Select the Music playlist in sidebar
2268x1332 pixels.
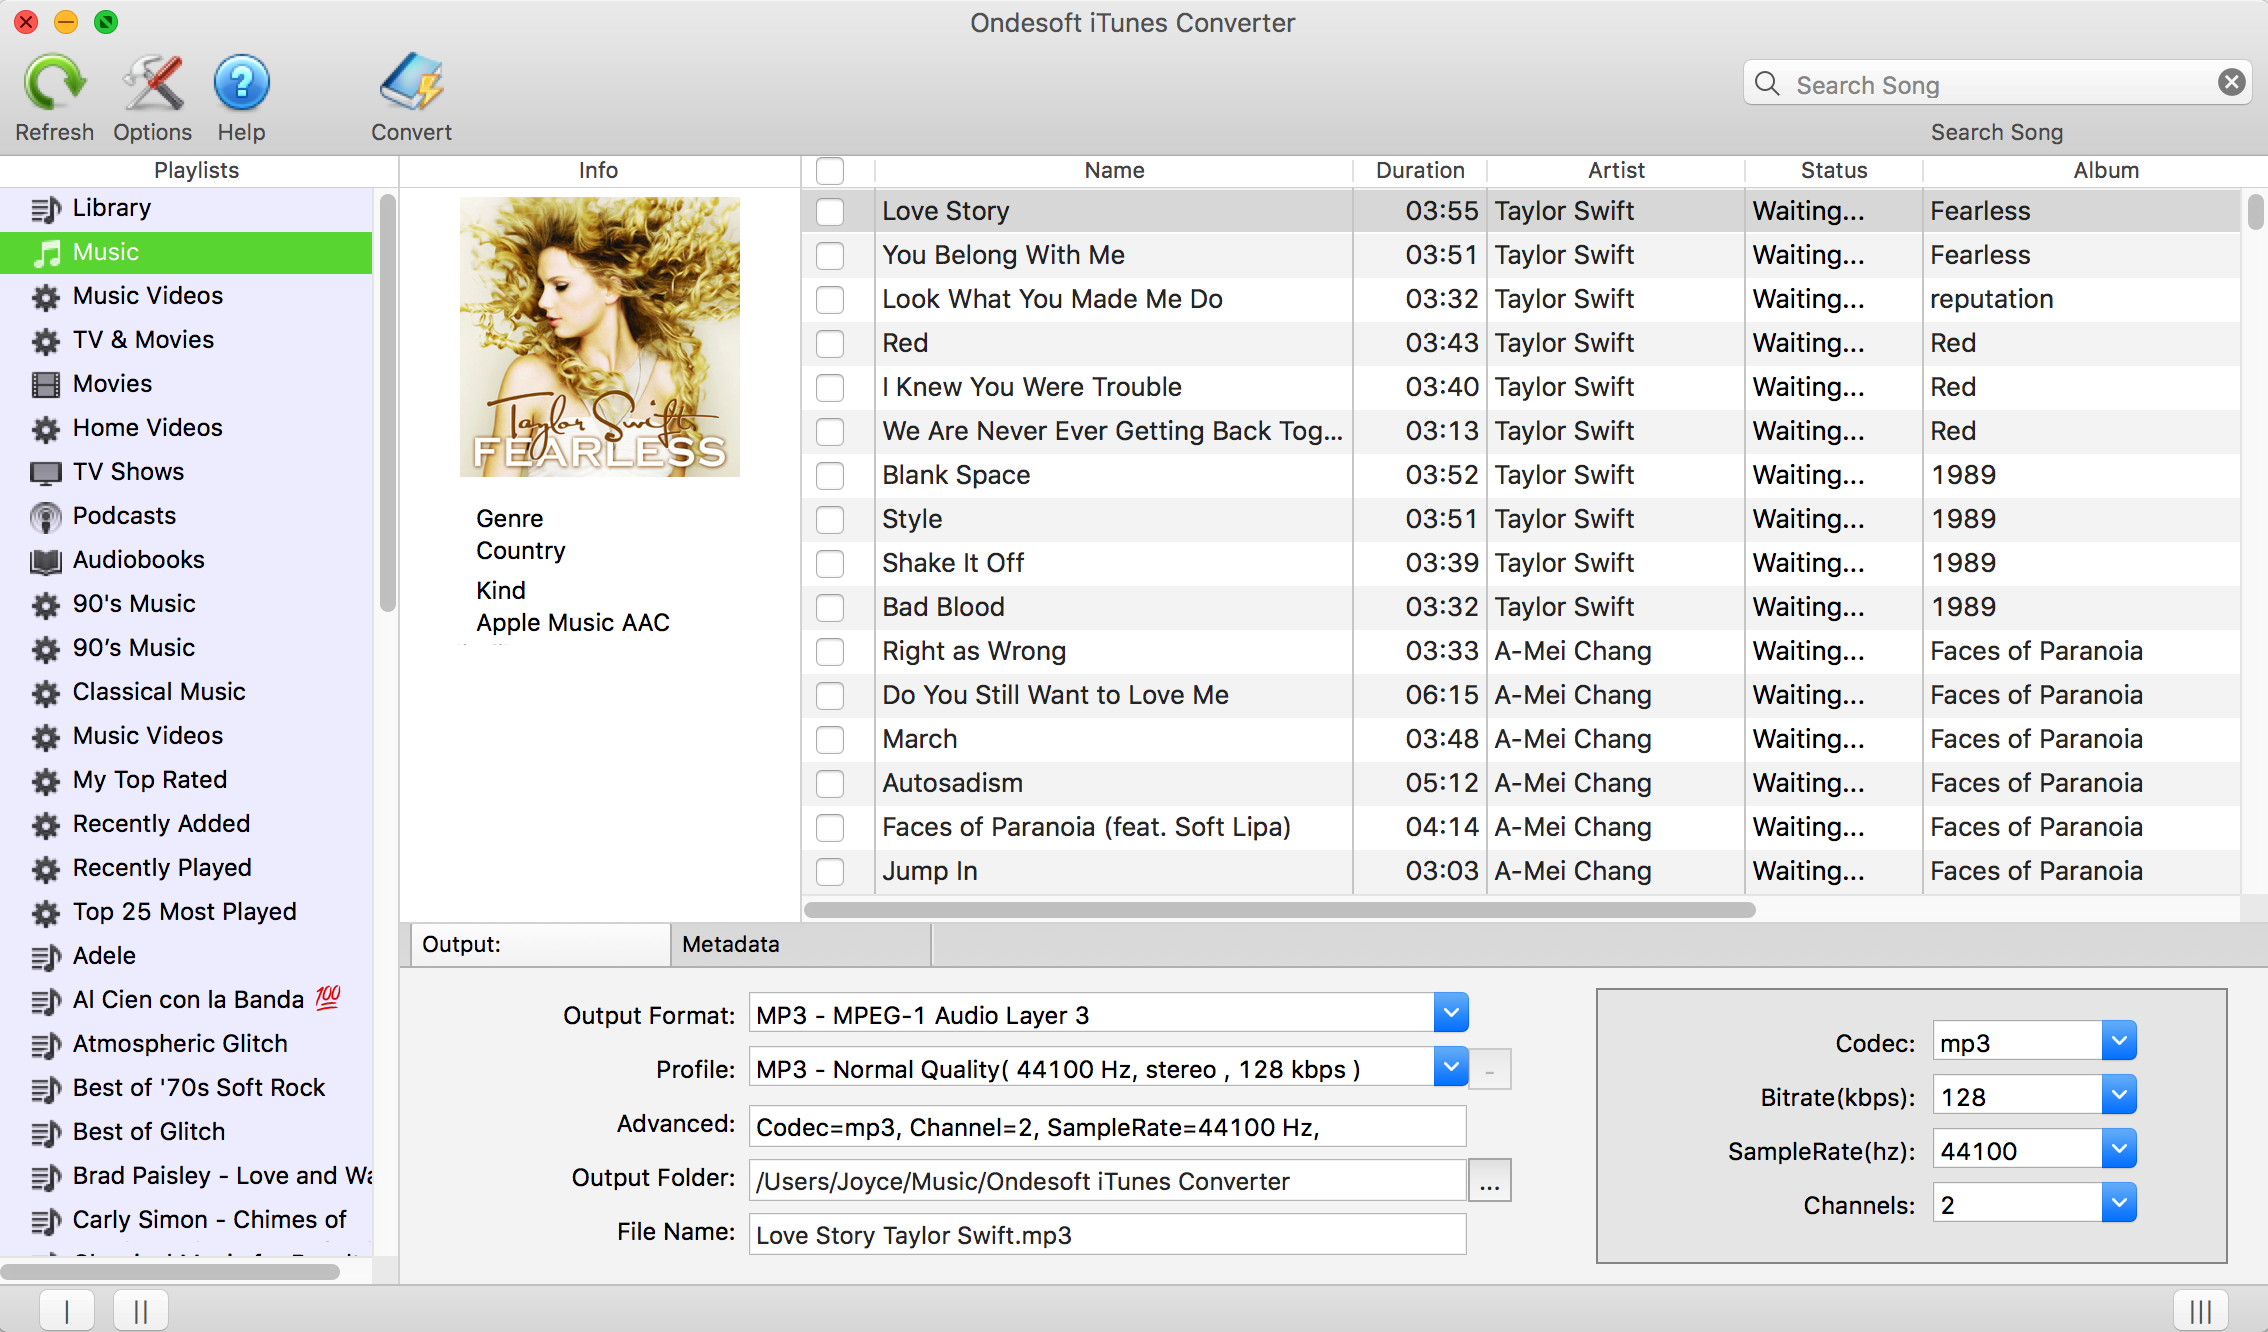[190, 251]
